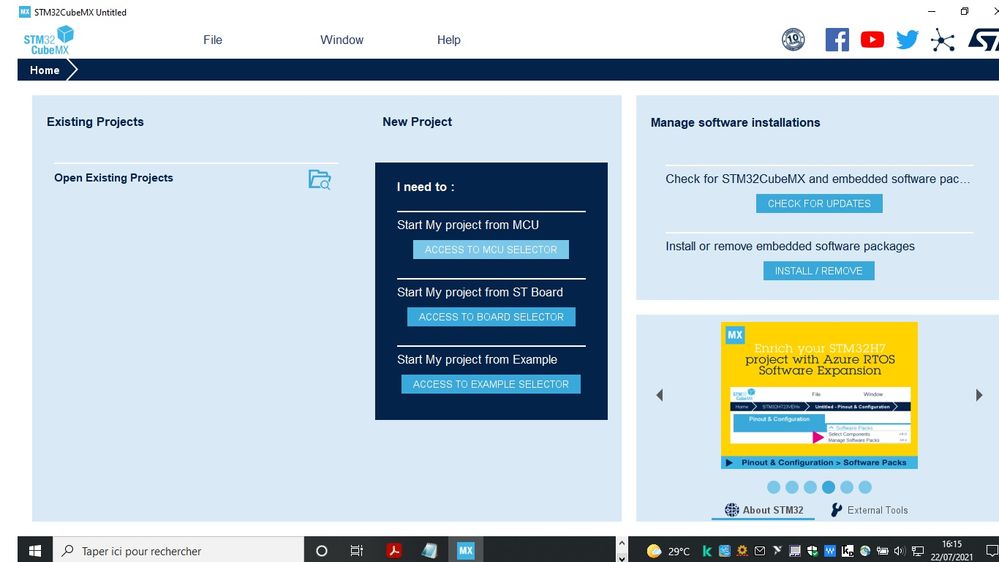Click 'Install or remove embedded software packages' text
This screenshot has height=562, width=999.
point(790,246)
